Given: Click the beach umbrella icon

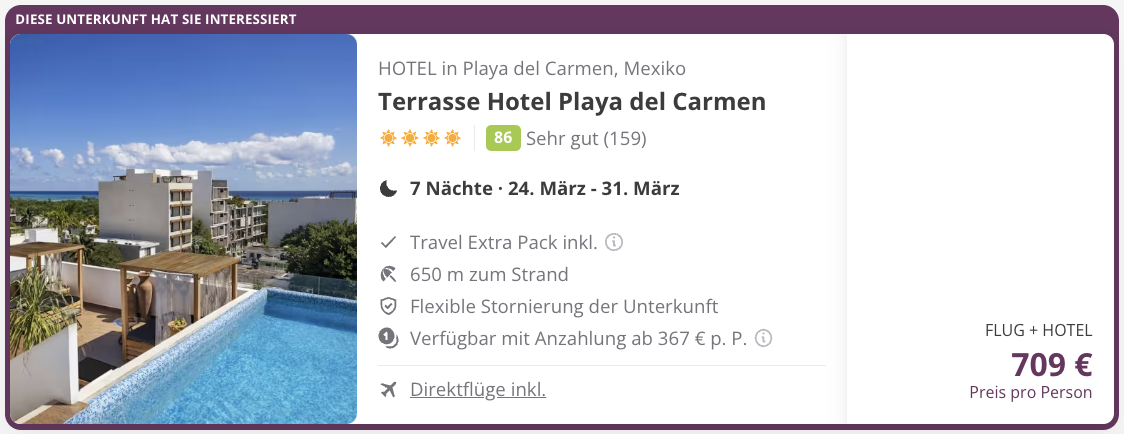Looking at the screenshot, I should tap(390, 274).
